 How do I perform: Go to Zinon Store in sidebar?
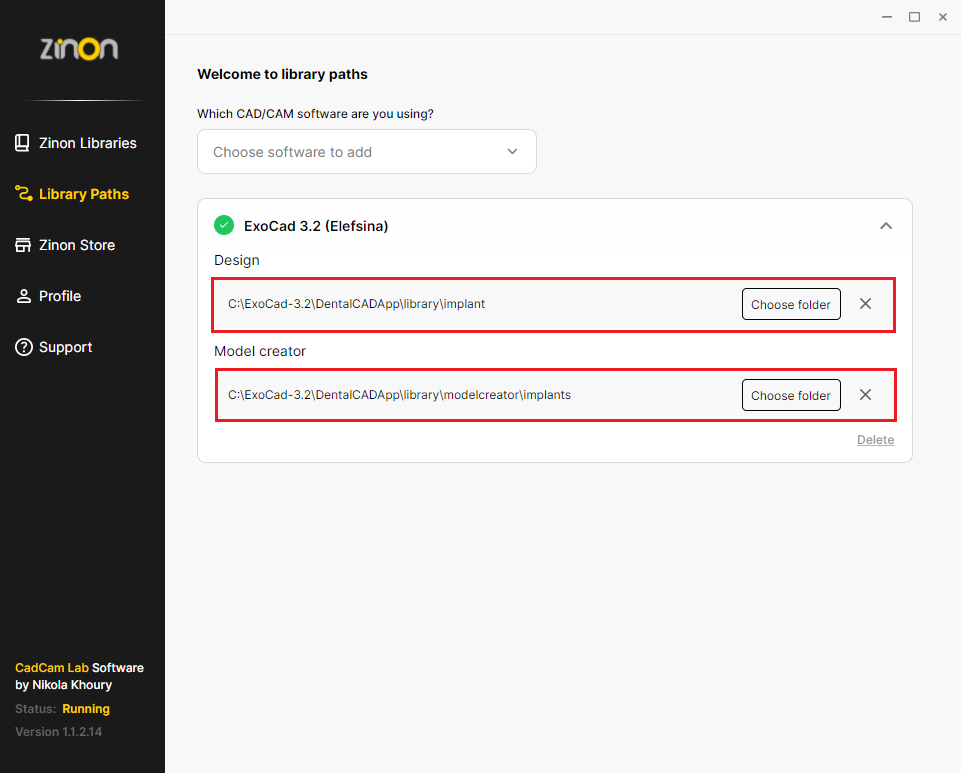65,245
